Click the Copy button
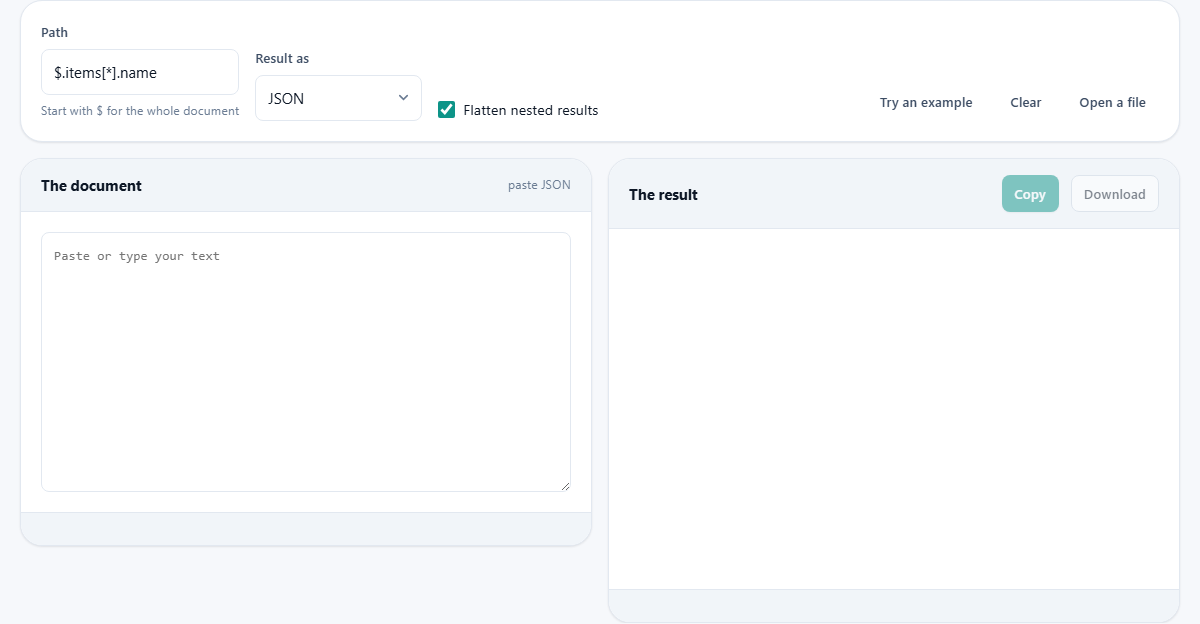Viewport: 1200px width, 624px height. coord(1030,194)
